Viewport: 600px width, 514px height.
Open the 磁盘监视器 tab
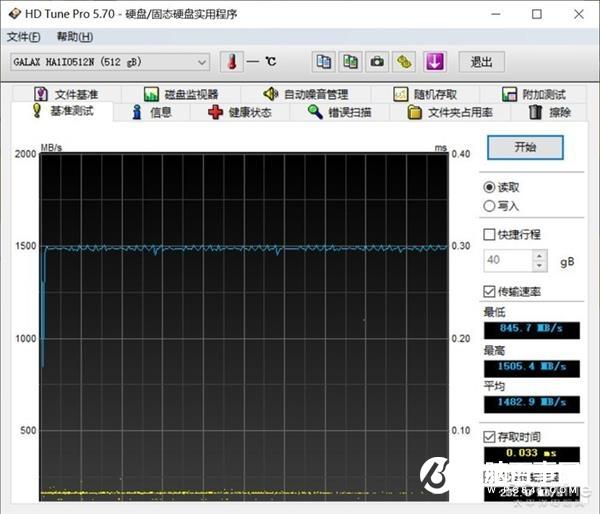(181, 94)
